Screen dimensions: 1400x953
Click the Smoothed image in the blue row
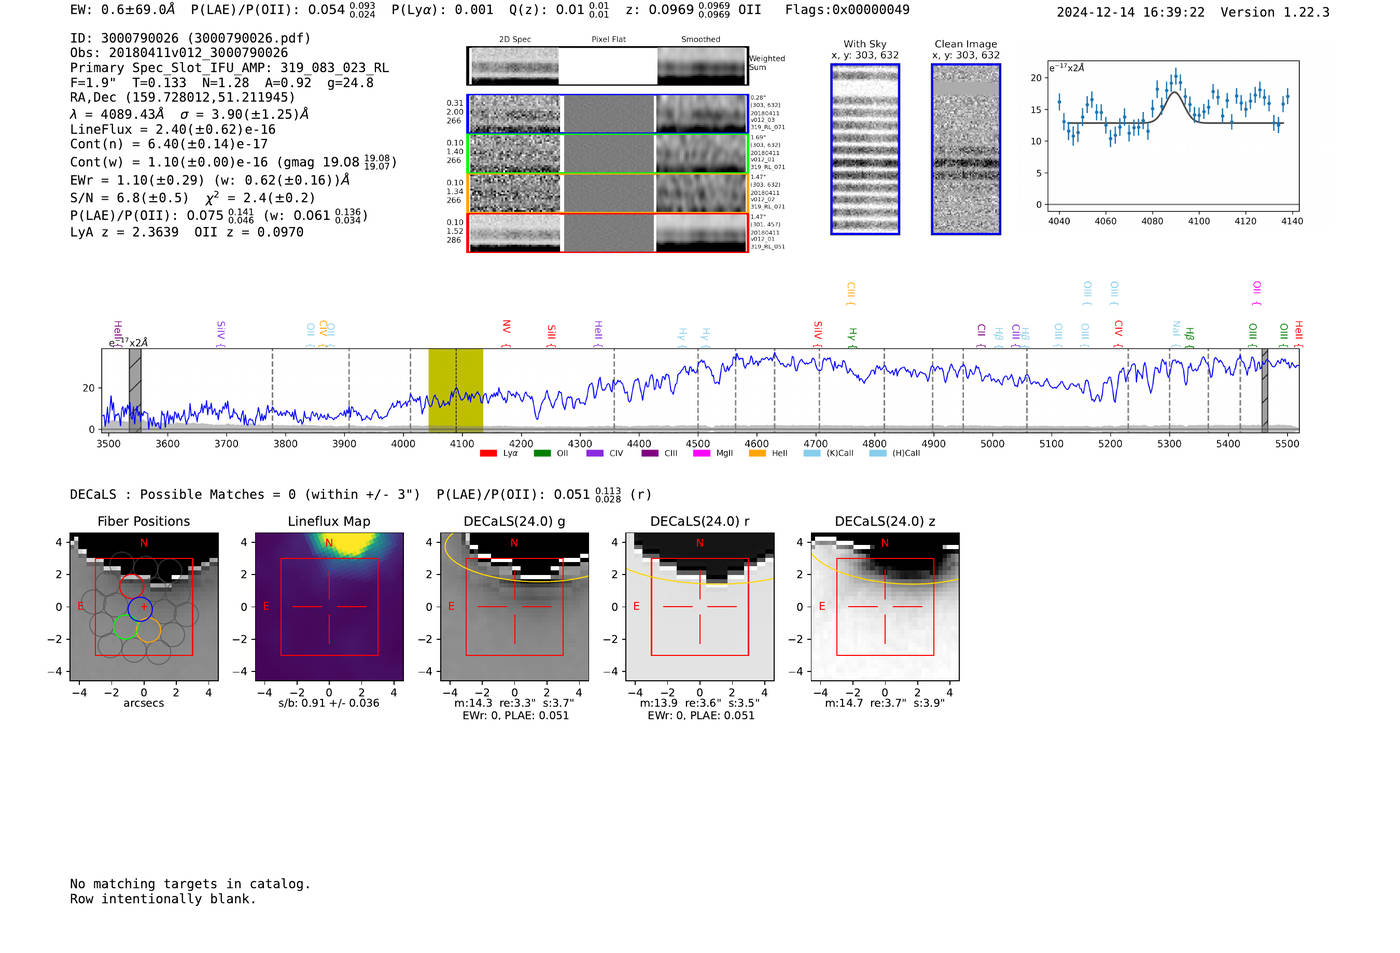(702, 114)
